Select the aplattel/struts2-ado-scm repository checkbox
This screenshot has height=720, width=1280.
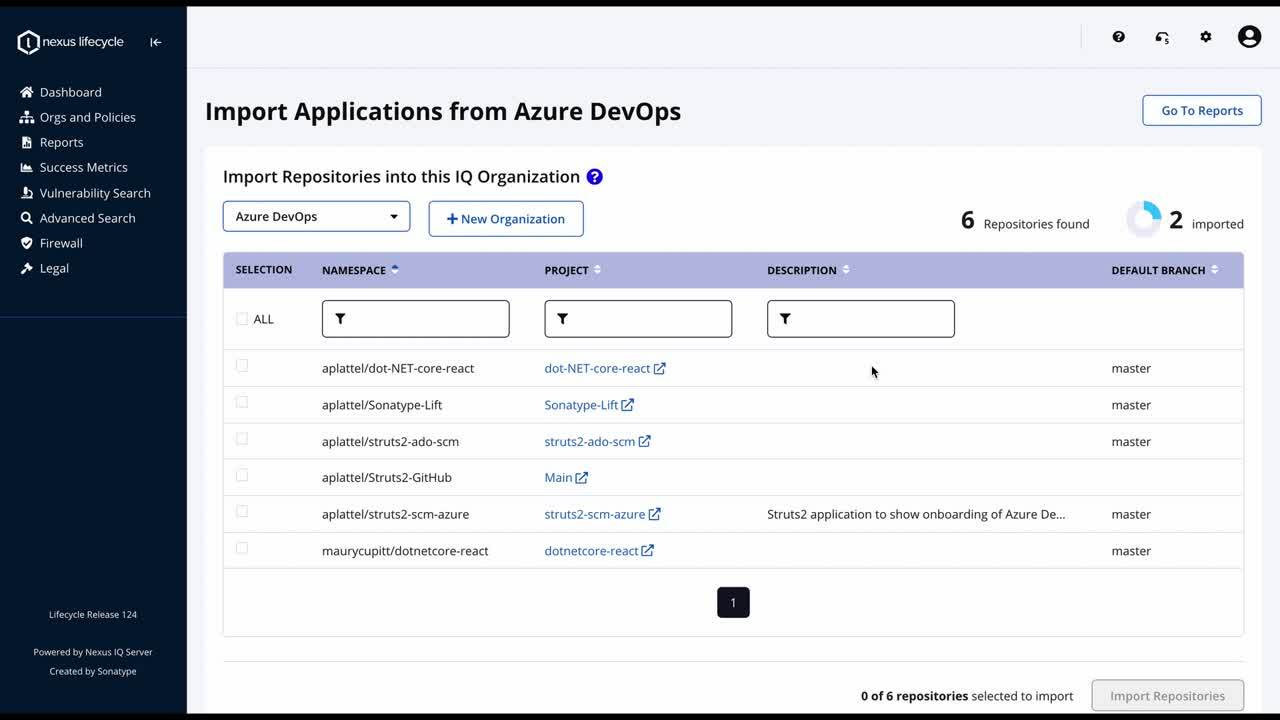click(x=242, y=439)
